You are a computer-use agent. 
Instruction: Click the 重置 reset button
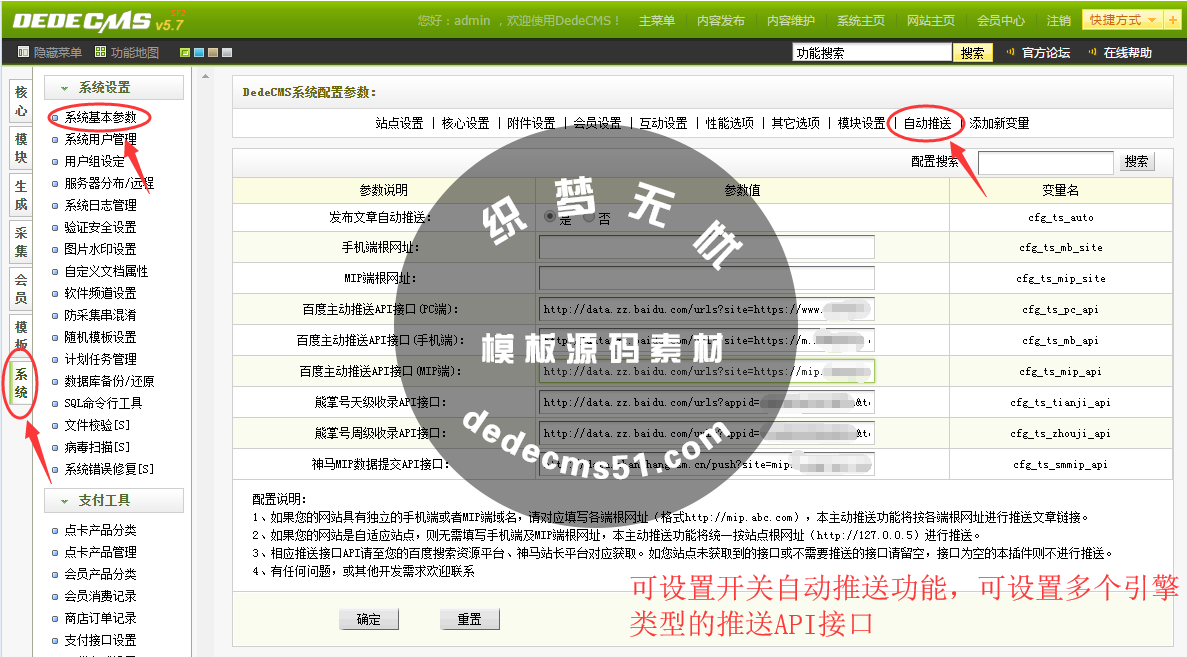tap(469, 618)
